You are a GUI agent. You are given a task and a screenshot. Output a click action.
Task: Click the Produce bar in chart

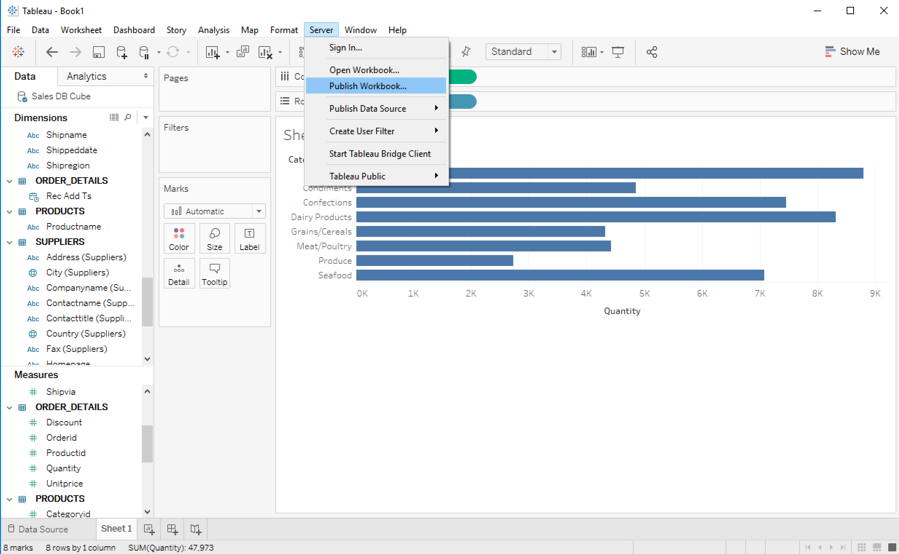pos(435,261)
